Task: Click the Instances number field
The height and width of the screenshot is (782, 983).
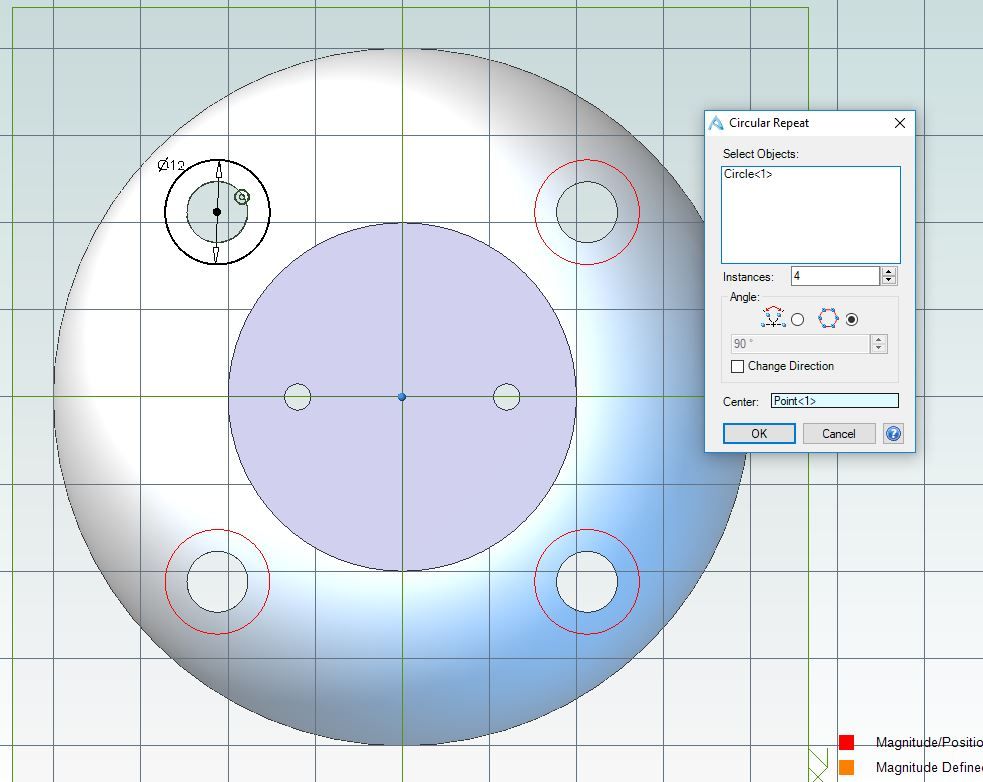Action: tap(836, 276)
